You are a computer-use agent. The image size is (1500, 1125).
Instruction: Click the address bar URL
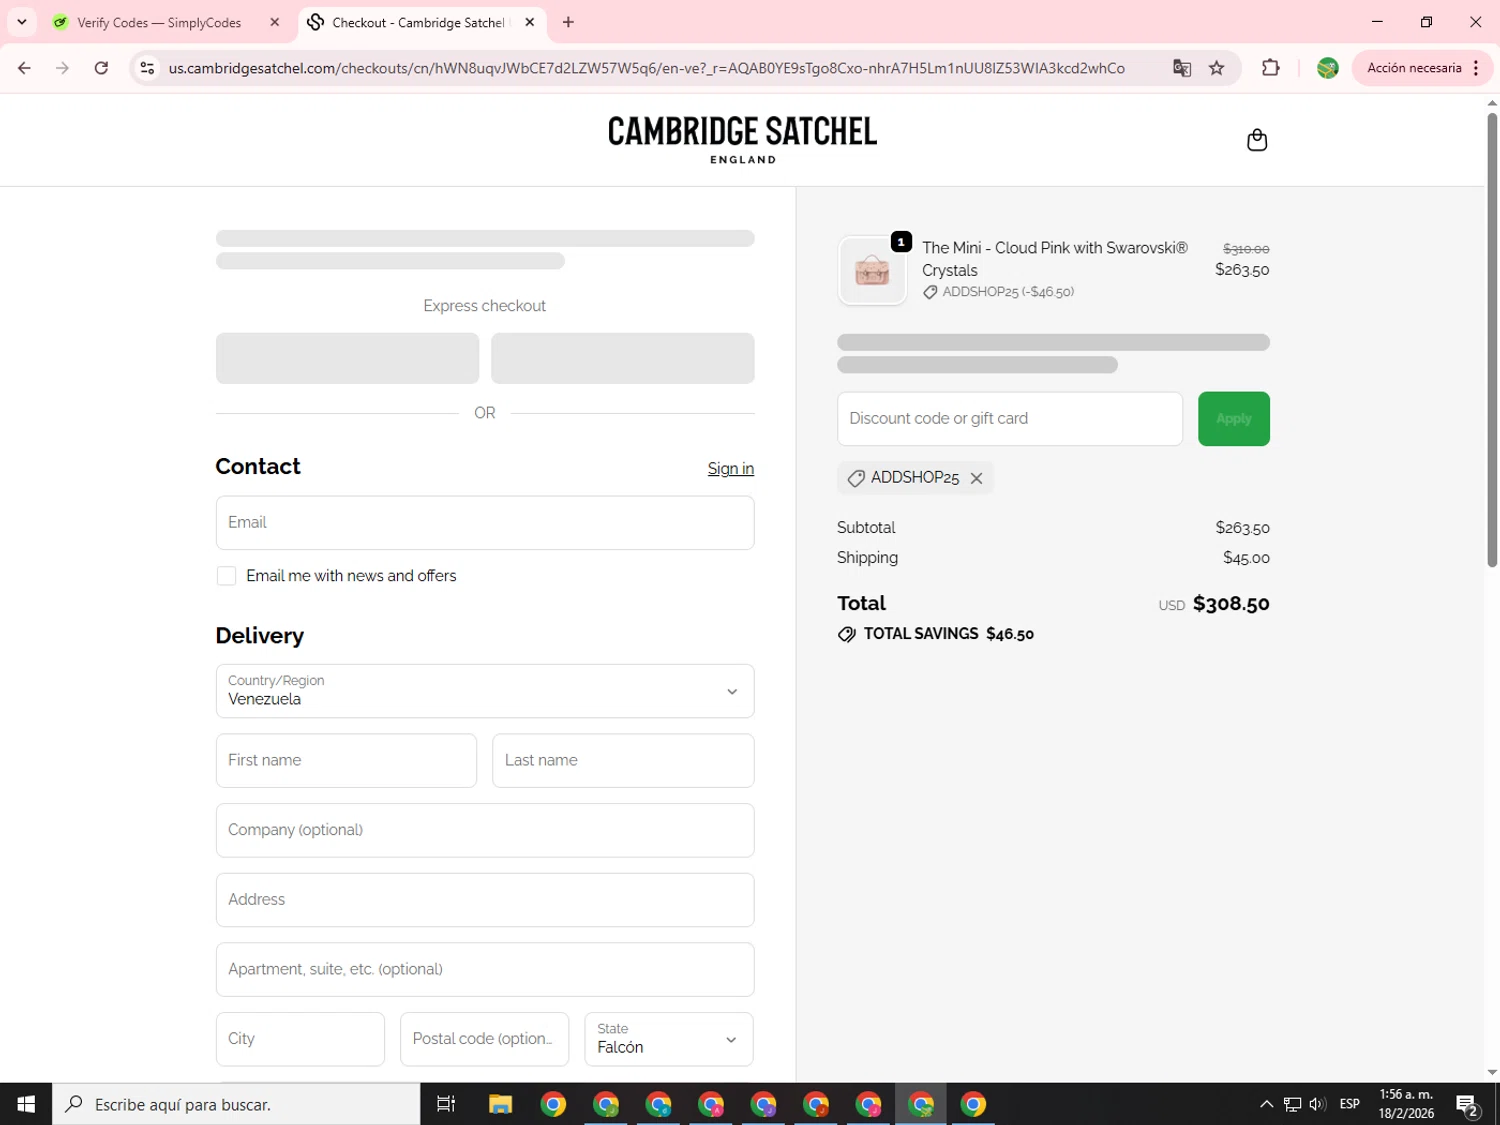pyautogui.click(x=647, y=68)
